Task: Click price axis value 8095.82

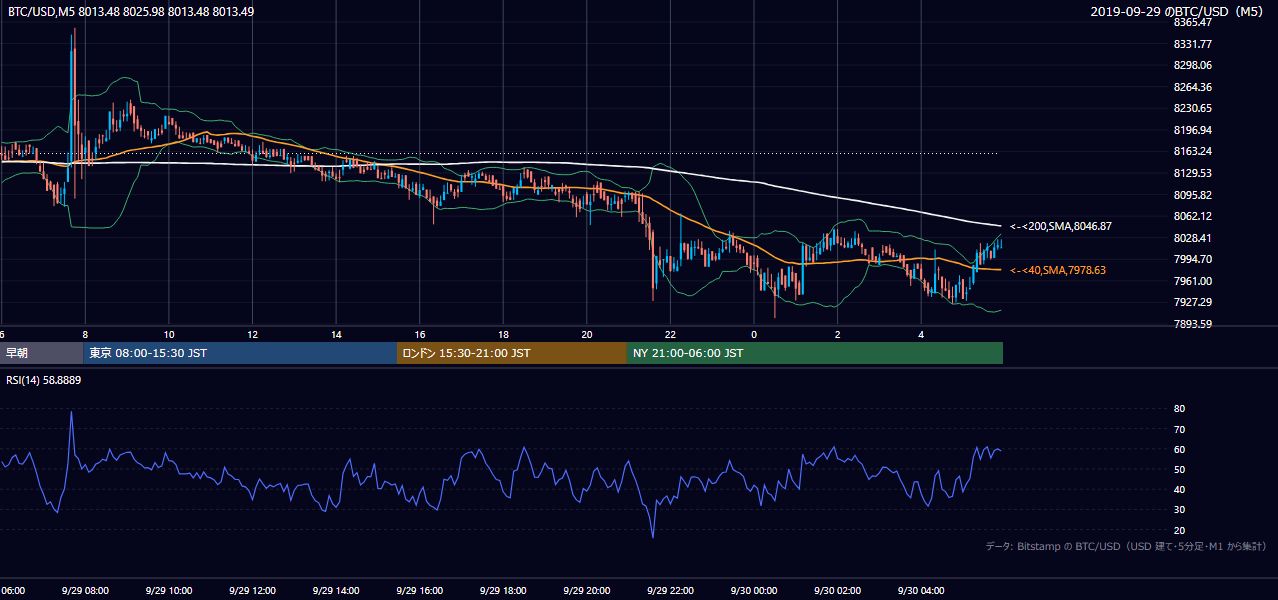Action: (1193, 195)
